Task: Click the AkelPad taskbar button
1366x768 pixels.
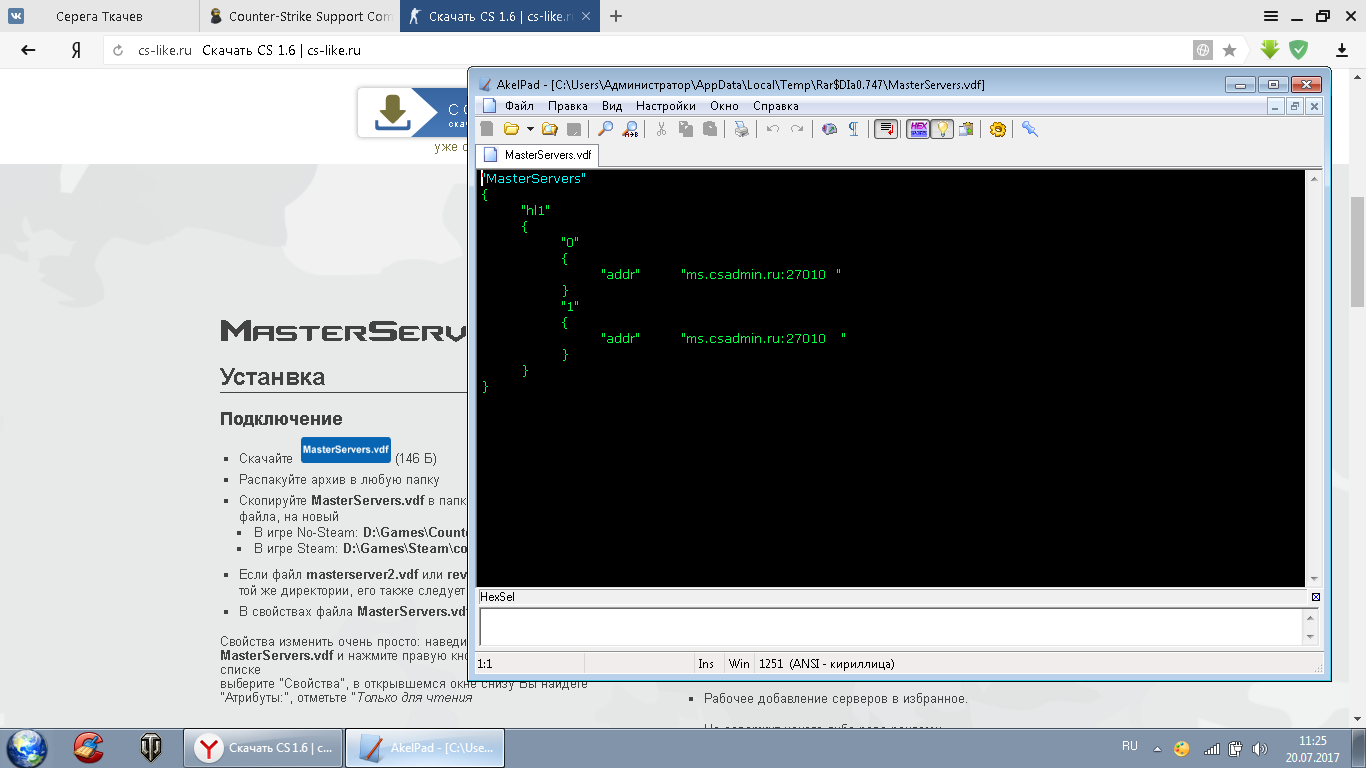Action: tap(425, 748)
